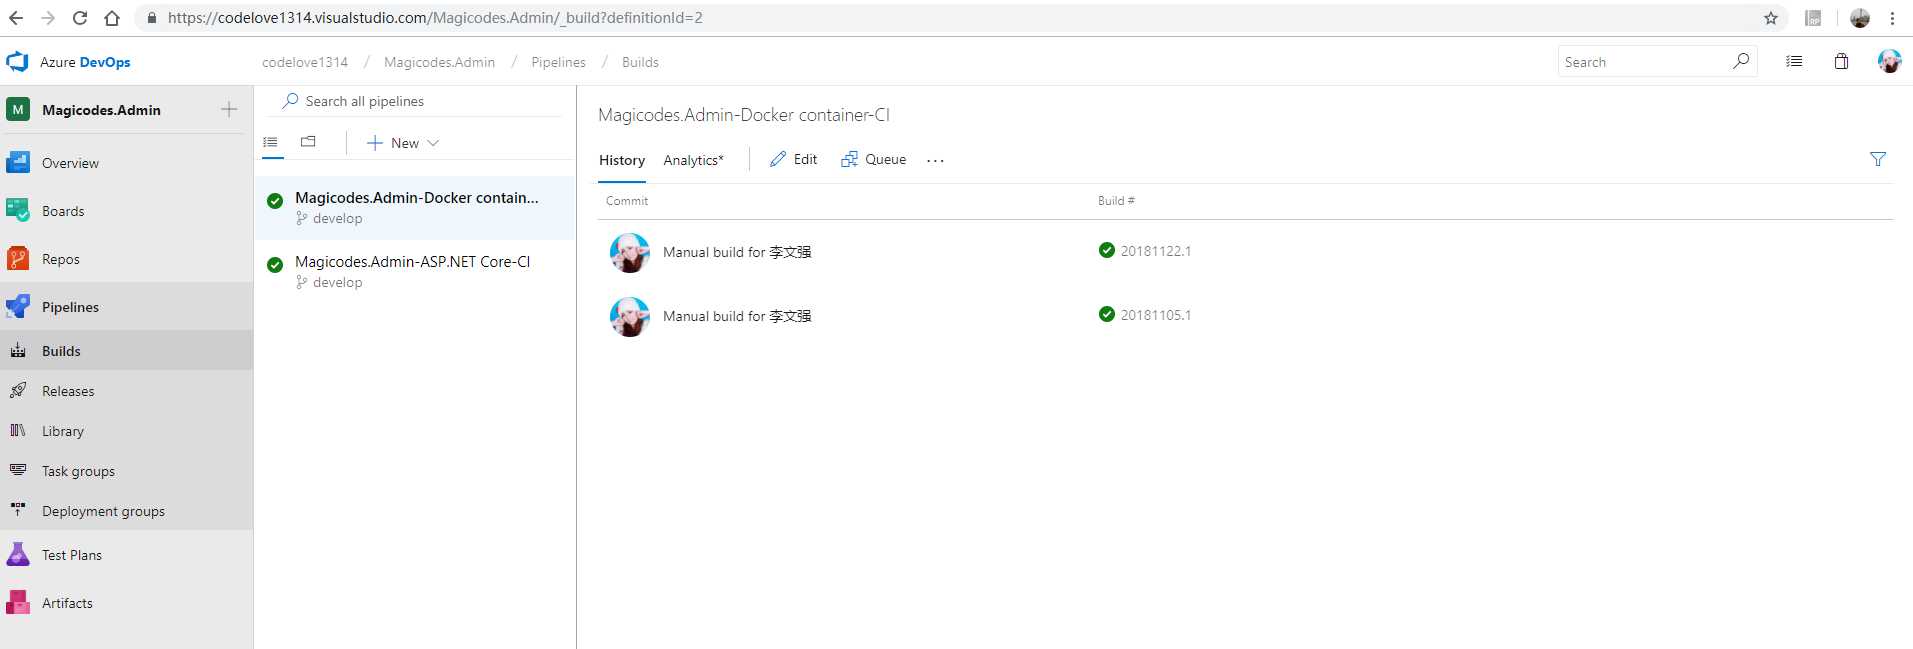Open build 20181122.1

point(1155,251)
